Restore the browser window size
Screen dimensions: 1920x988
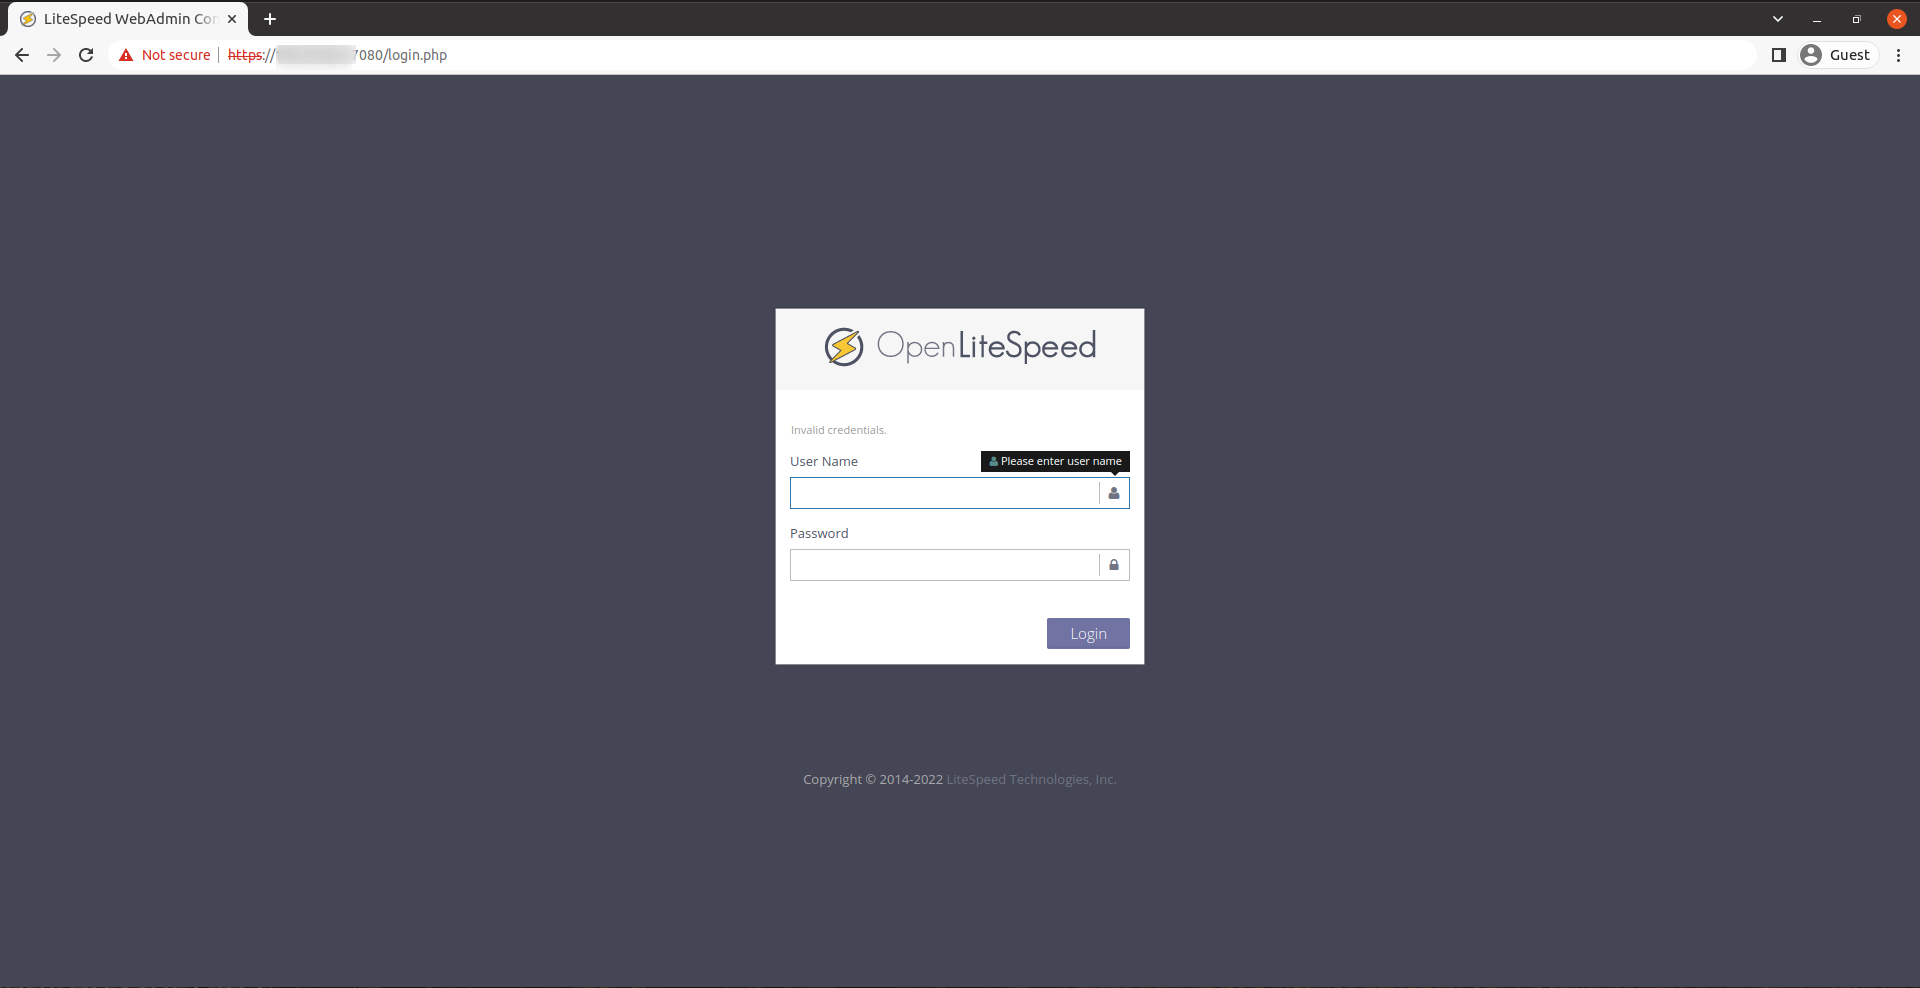tap(1857, 19)
